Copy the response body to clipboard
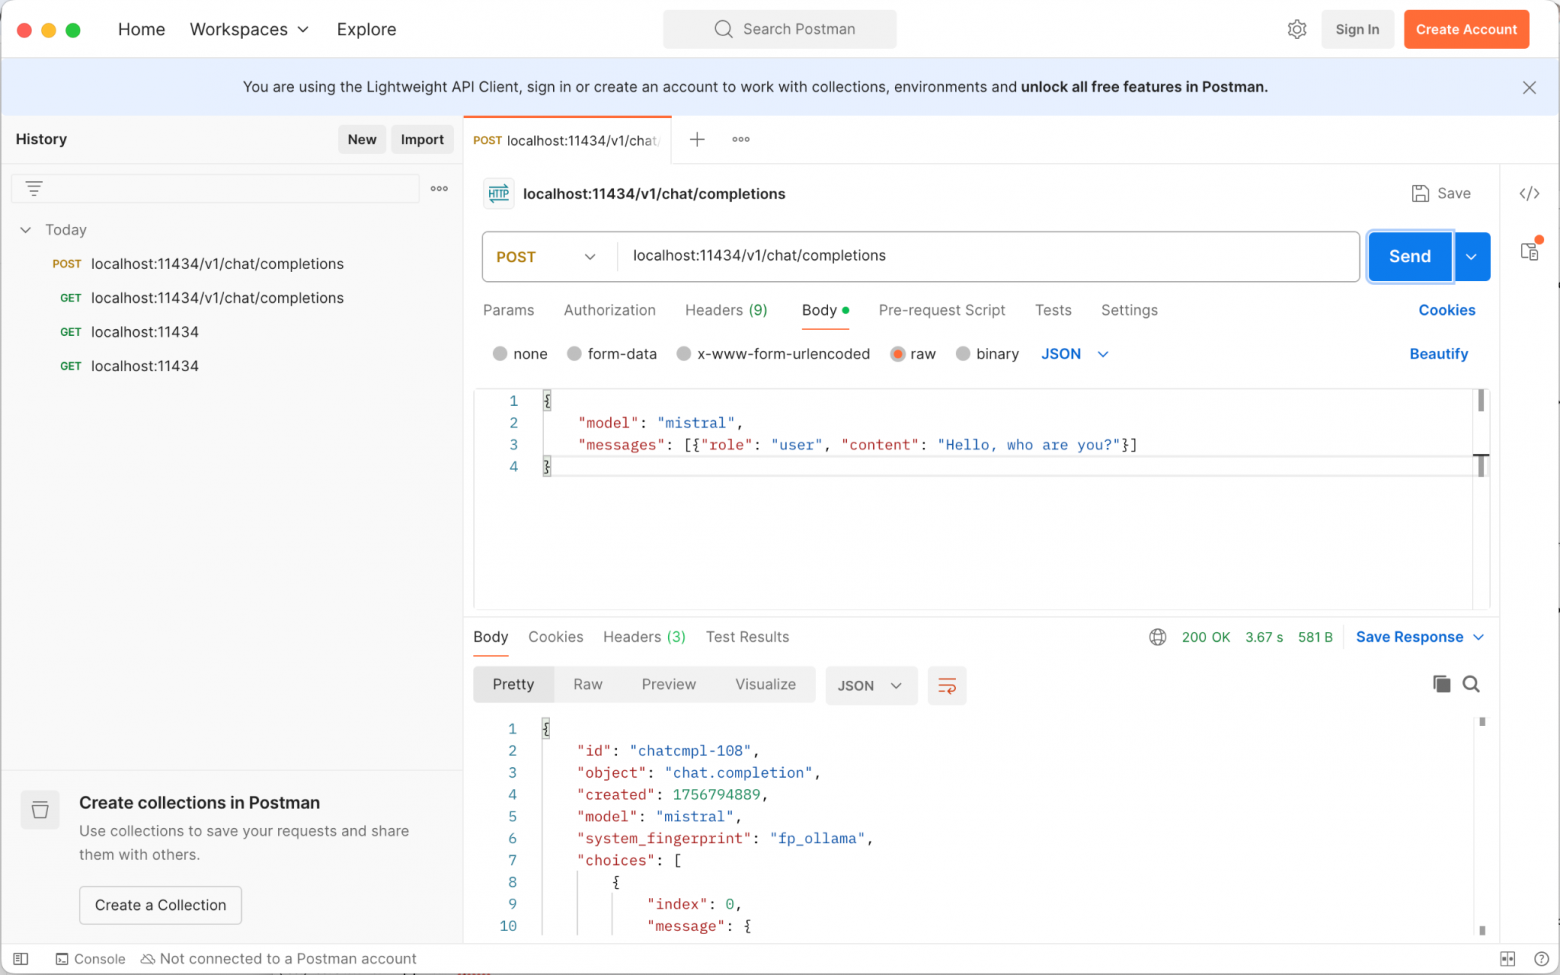 pos(1441,684)
